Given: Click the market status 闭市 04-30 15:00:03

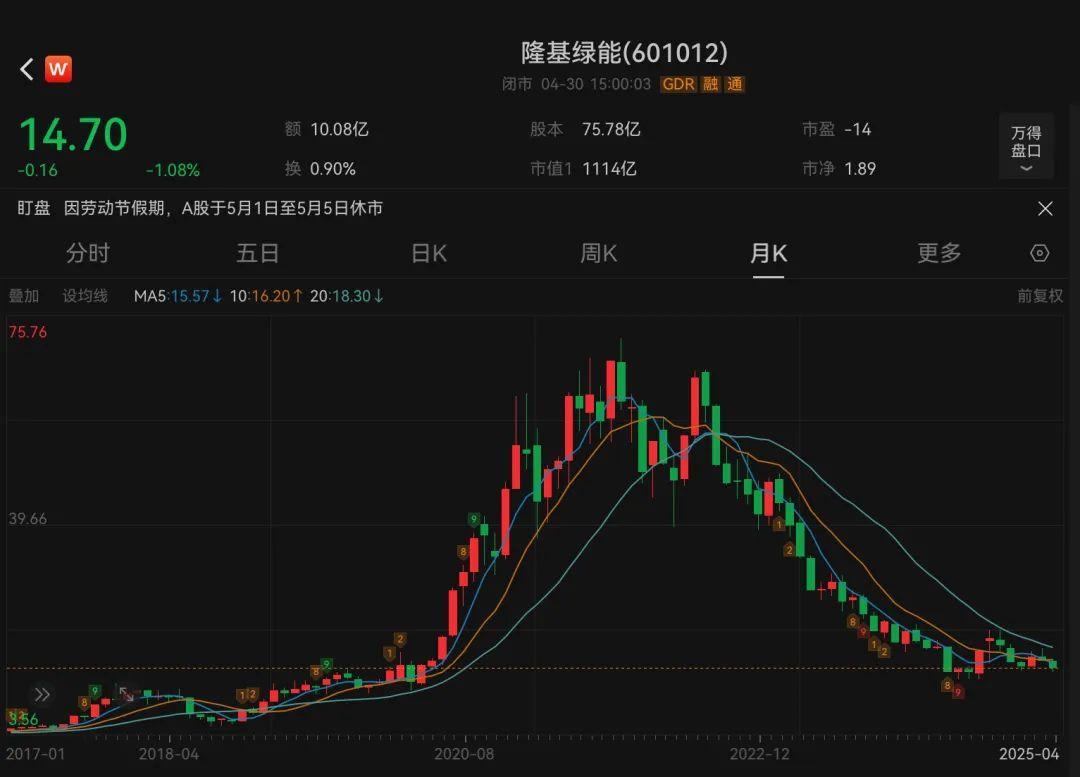Looking at the screenshot, I should tap(576, 85).
